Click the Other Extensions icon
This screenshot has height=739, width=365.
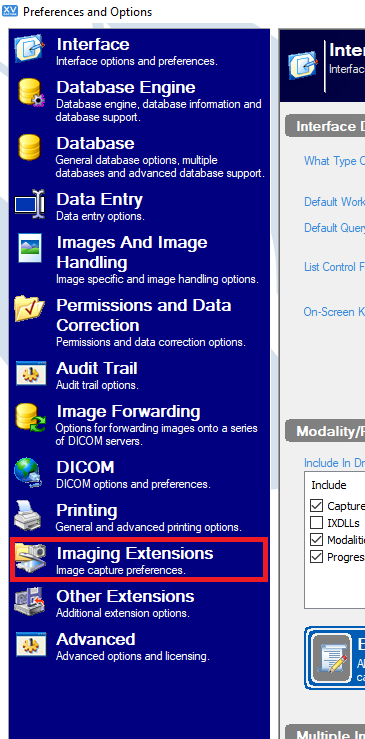click(29, 601)
